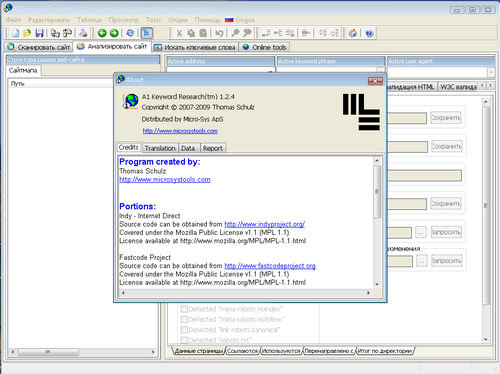Open the Опции menu
The width and height of the screenshot is (500, 374).
click(x=178, y=20)
